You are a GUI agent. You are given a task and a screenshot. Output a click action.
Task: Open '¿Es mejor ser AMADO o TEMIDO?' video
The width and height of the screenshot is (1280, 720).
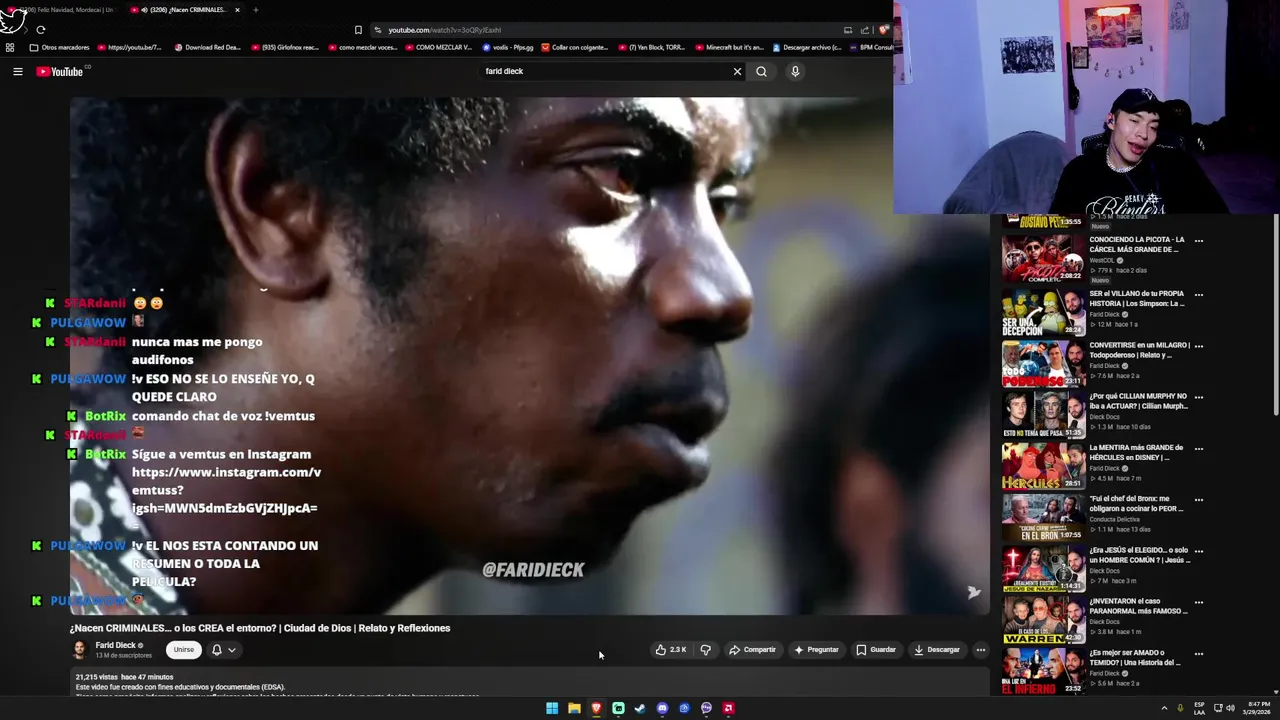pyautogui.click(x=1043, y=671)
